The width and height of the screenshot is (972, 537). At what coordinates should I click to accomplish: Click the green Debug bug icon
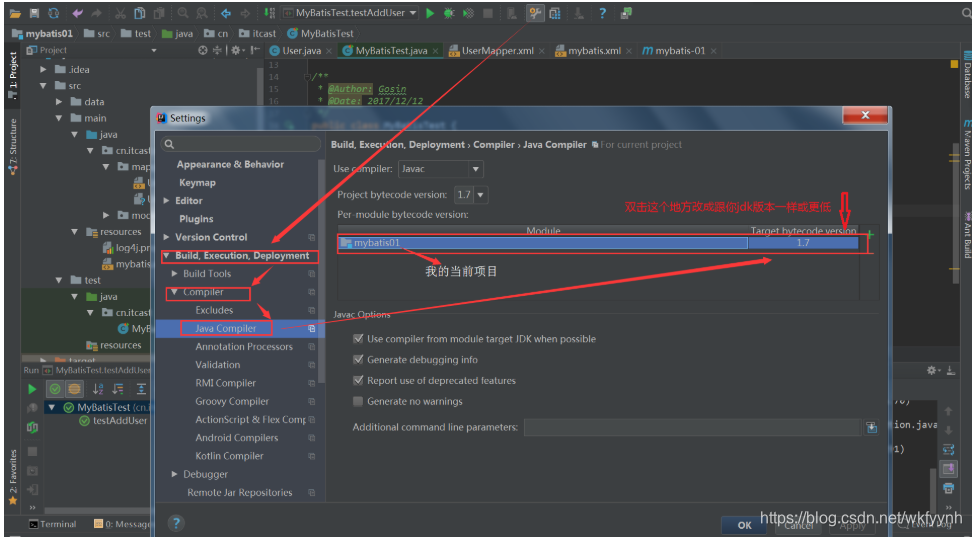coord(449,13)
